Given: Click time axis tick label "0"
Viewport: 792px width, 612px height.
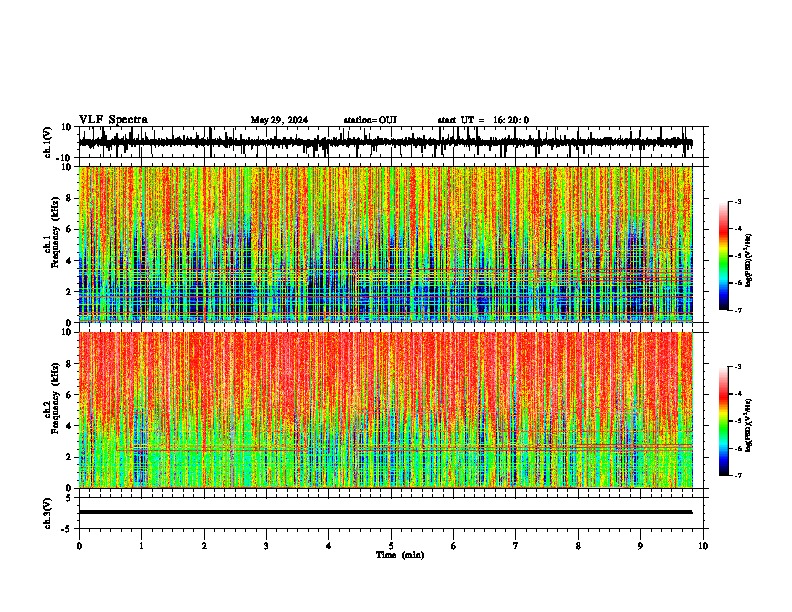Looking at the screenshot, I should pyautogui.click(x=79, y=546).
